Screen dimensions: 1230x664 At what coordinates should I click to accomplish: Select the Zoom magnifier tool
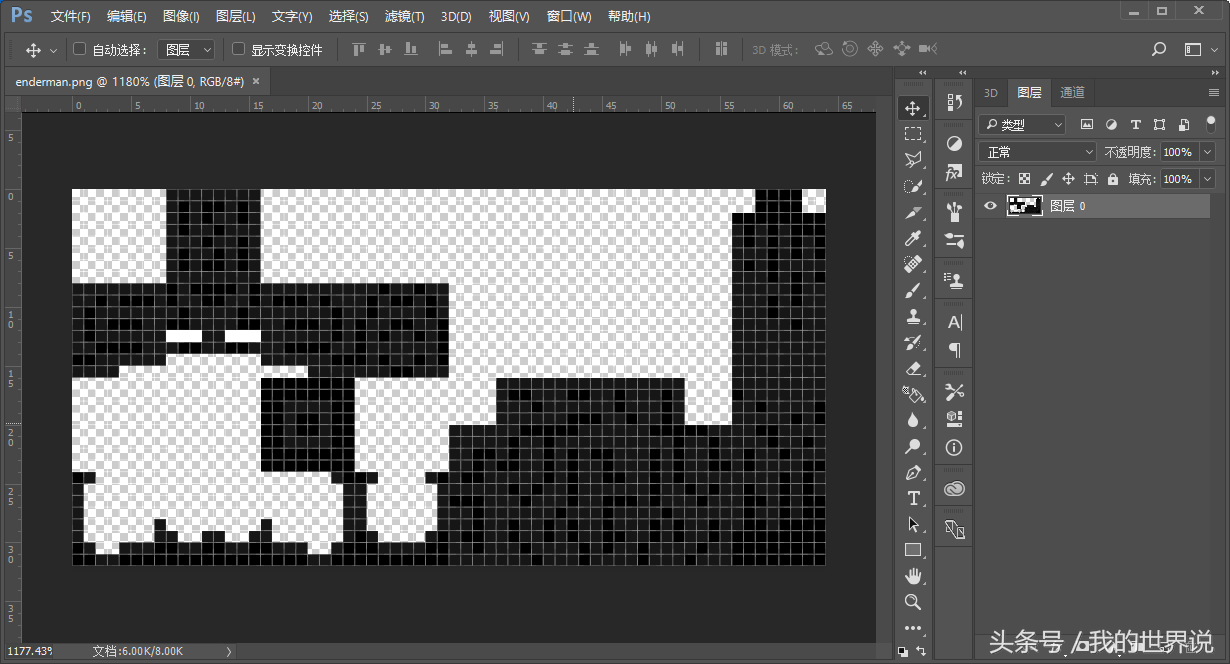(x=912, y=602)
